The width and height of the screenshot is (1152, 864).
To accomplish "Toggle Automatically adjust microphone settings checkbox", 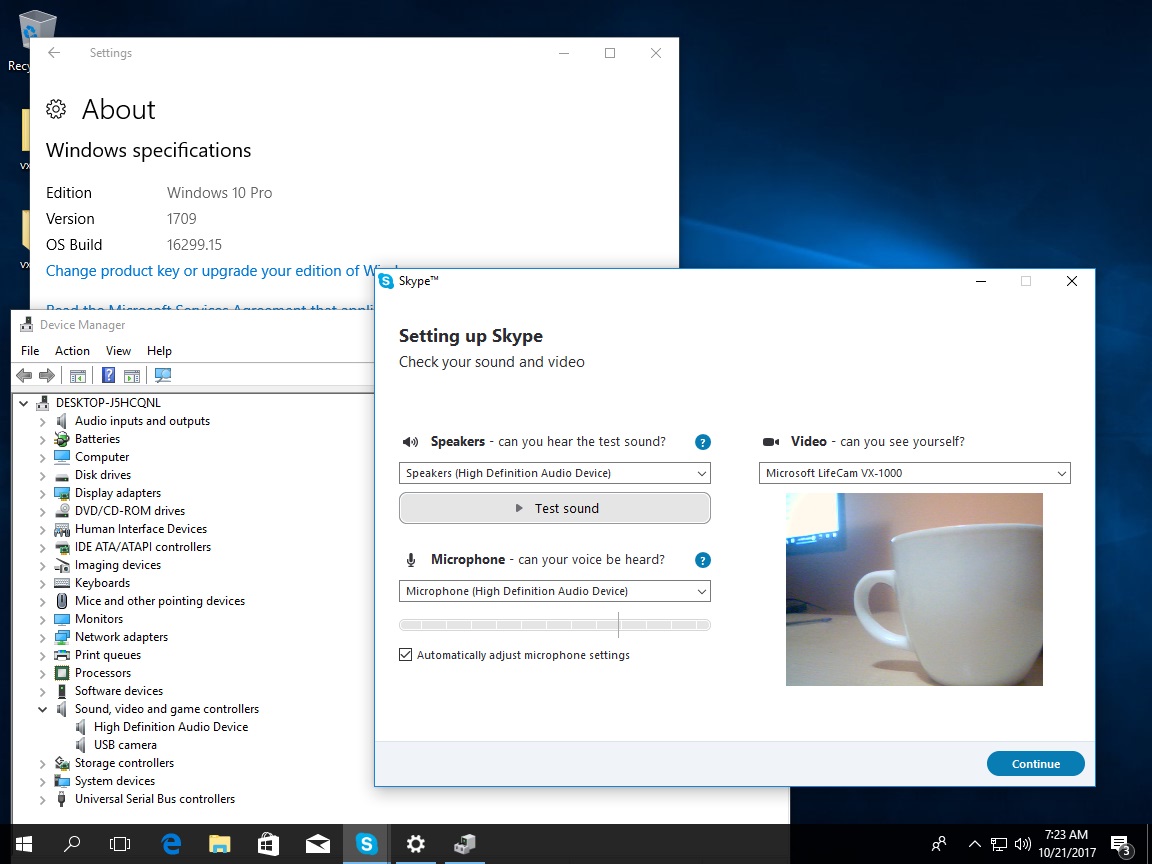I will coord(406,655).
